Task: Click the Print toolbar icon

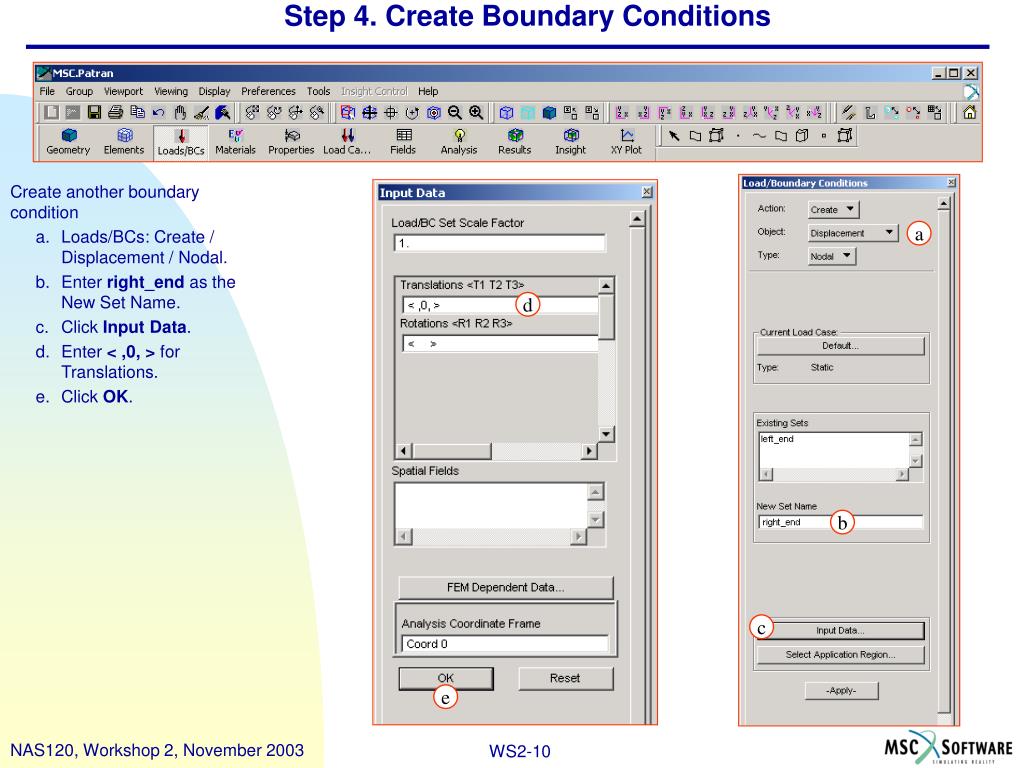Action: click(x=116, y=113)
